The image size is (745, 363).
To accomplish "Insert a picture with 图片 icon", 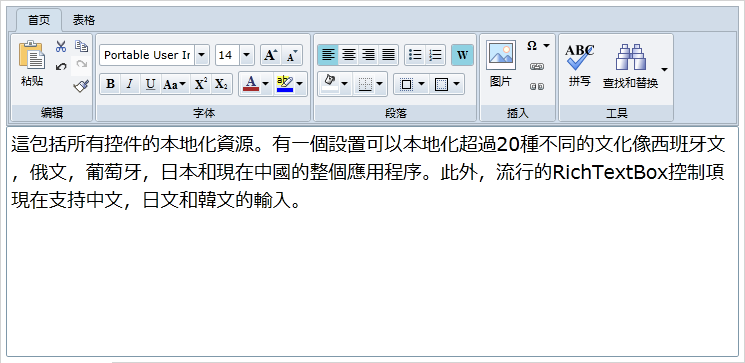I will pyautogui.click(x=501, y=64).
